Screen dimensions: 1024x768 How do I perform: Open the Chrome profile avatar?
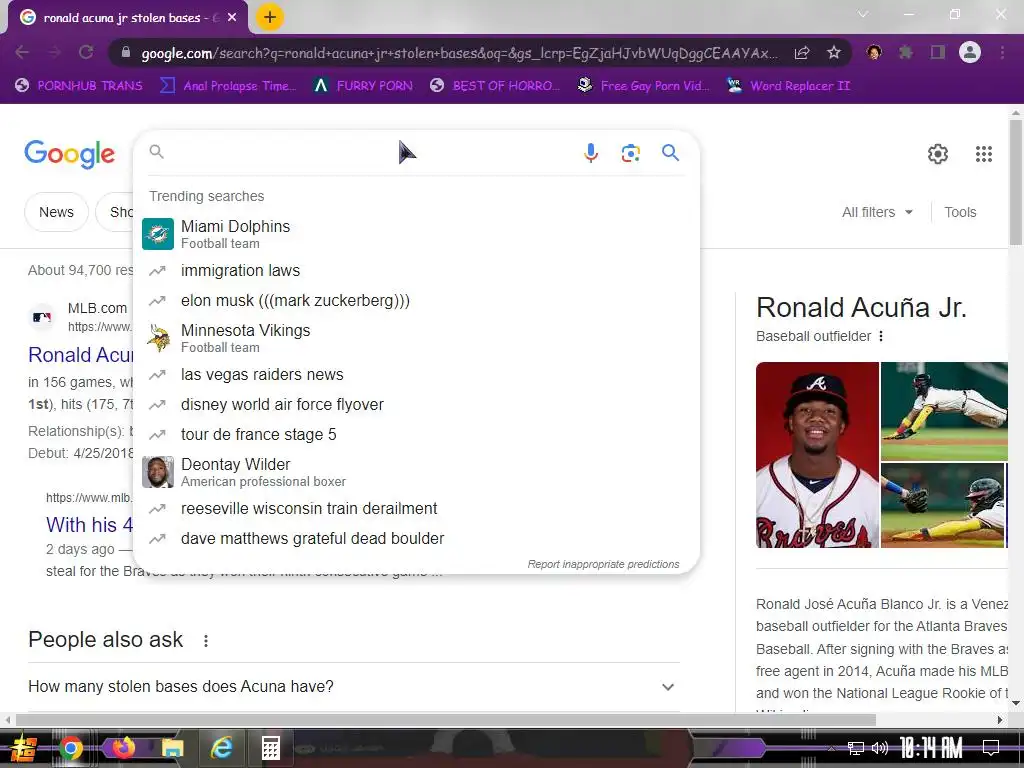(x=970, y=52)
